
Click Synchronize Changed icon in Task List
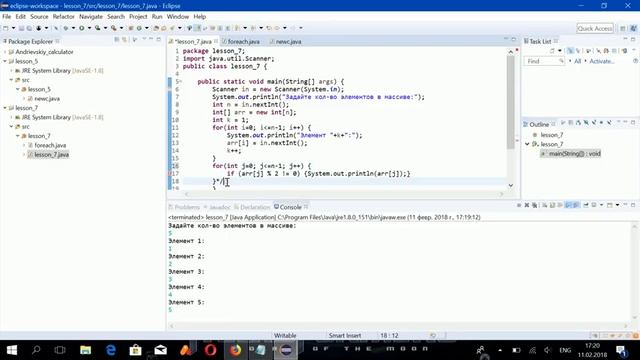click(624, 51)
